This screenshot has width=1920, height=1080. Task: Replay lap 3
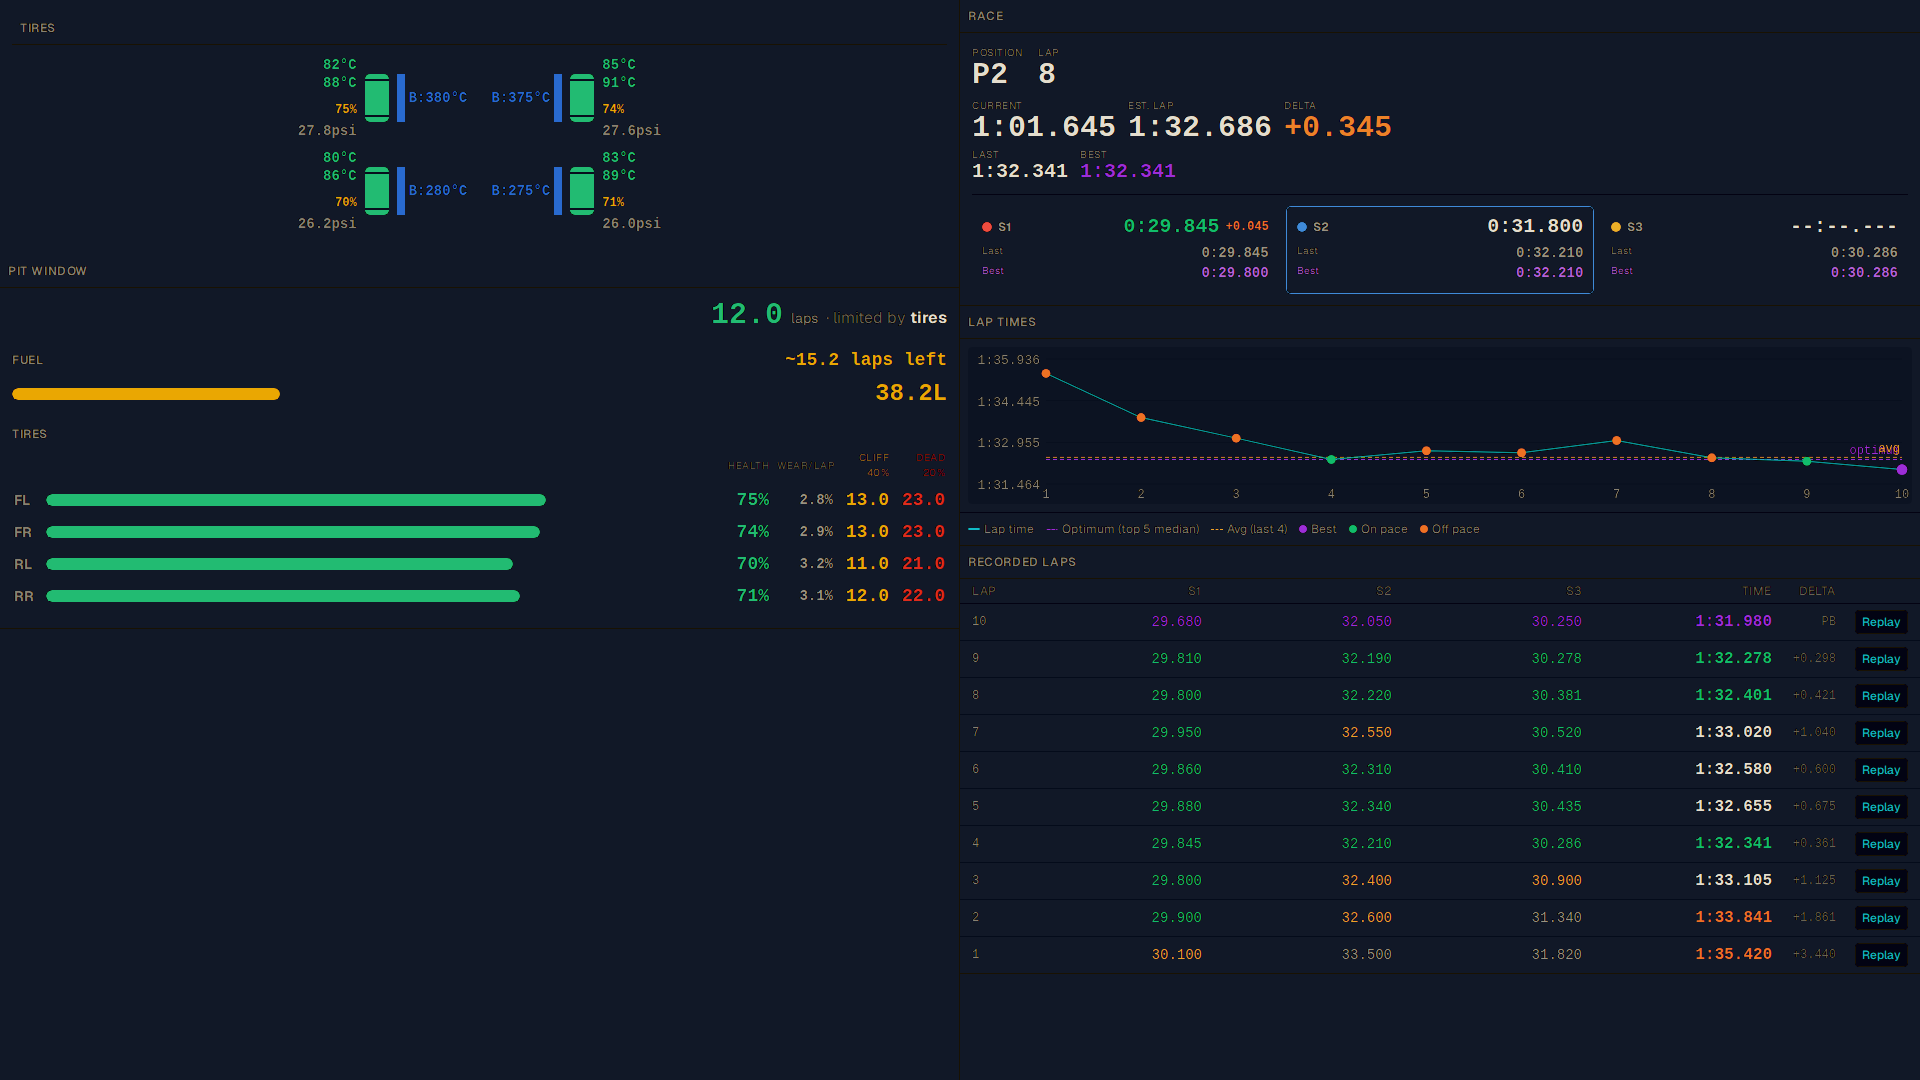(1881, 881)
